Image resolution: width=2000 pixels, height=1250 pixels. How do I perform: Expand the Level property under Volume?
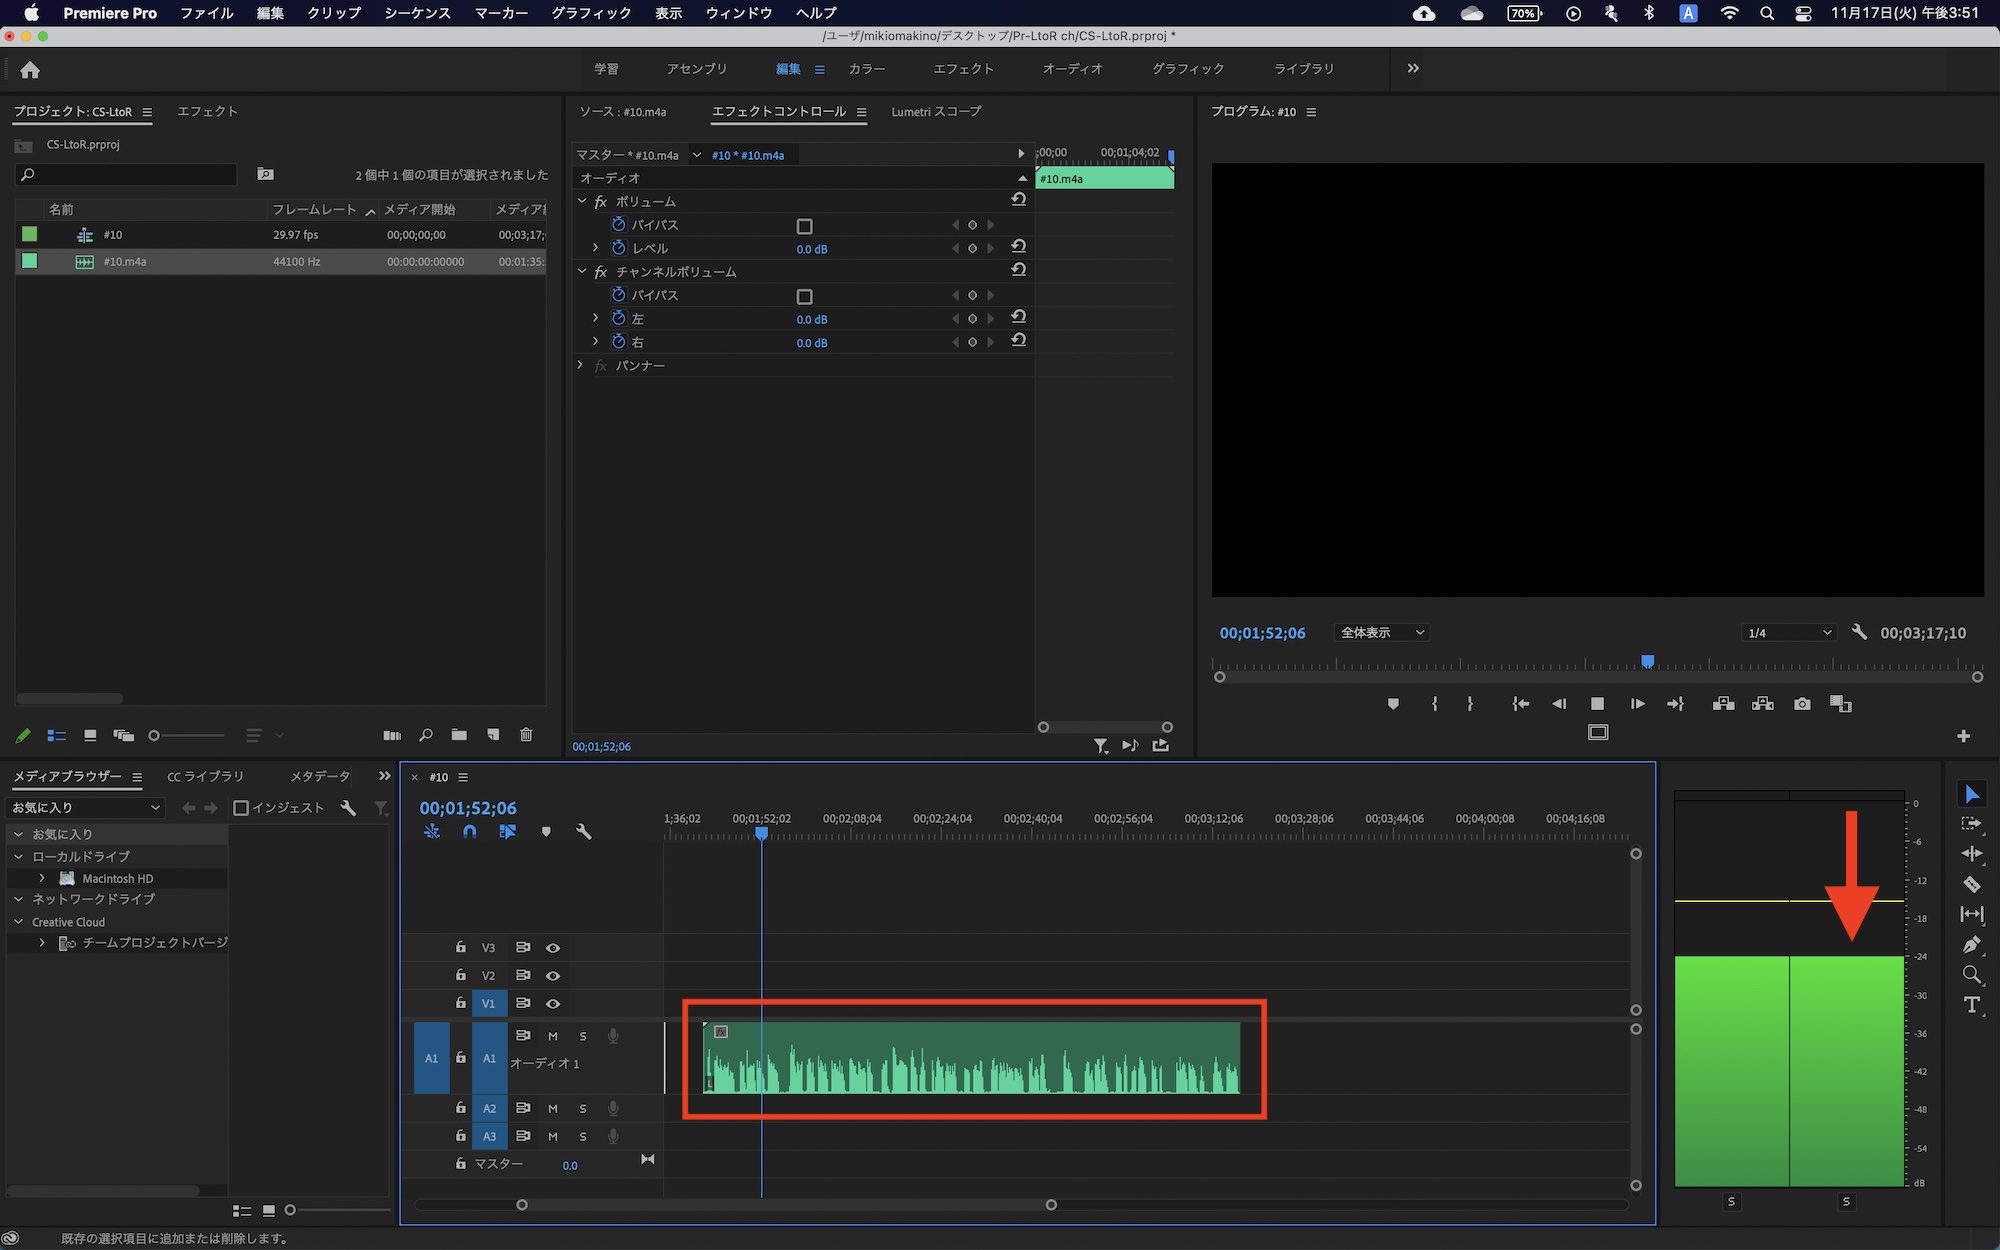pyautogui.click(x=596, y=248)
